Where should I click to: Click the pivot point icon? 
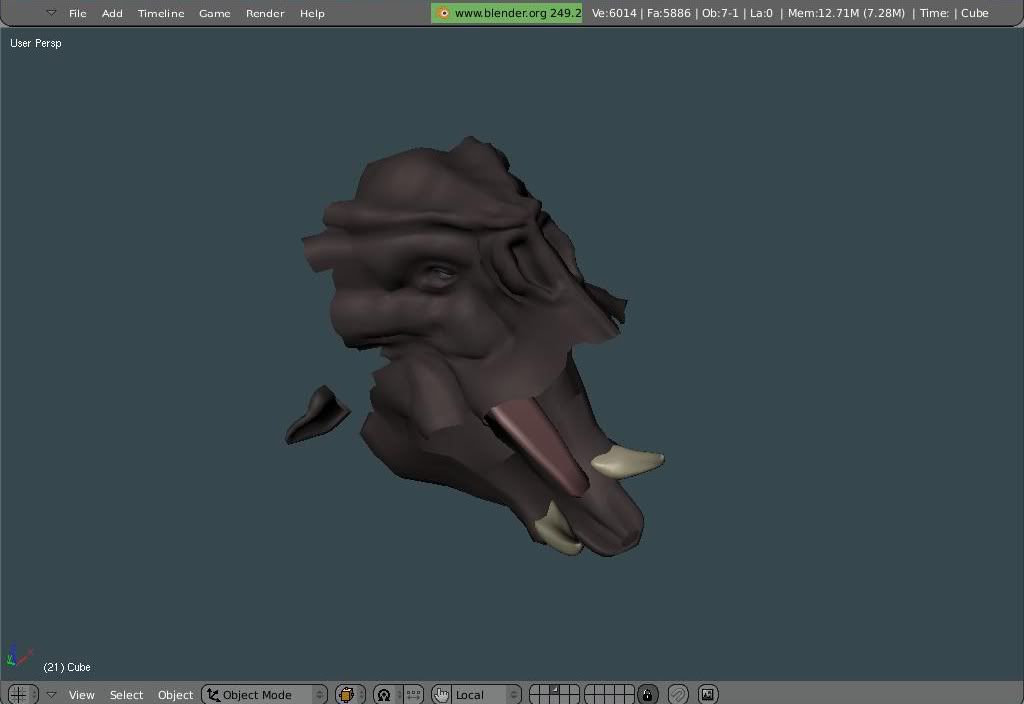[385, 694]
